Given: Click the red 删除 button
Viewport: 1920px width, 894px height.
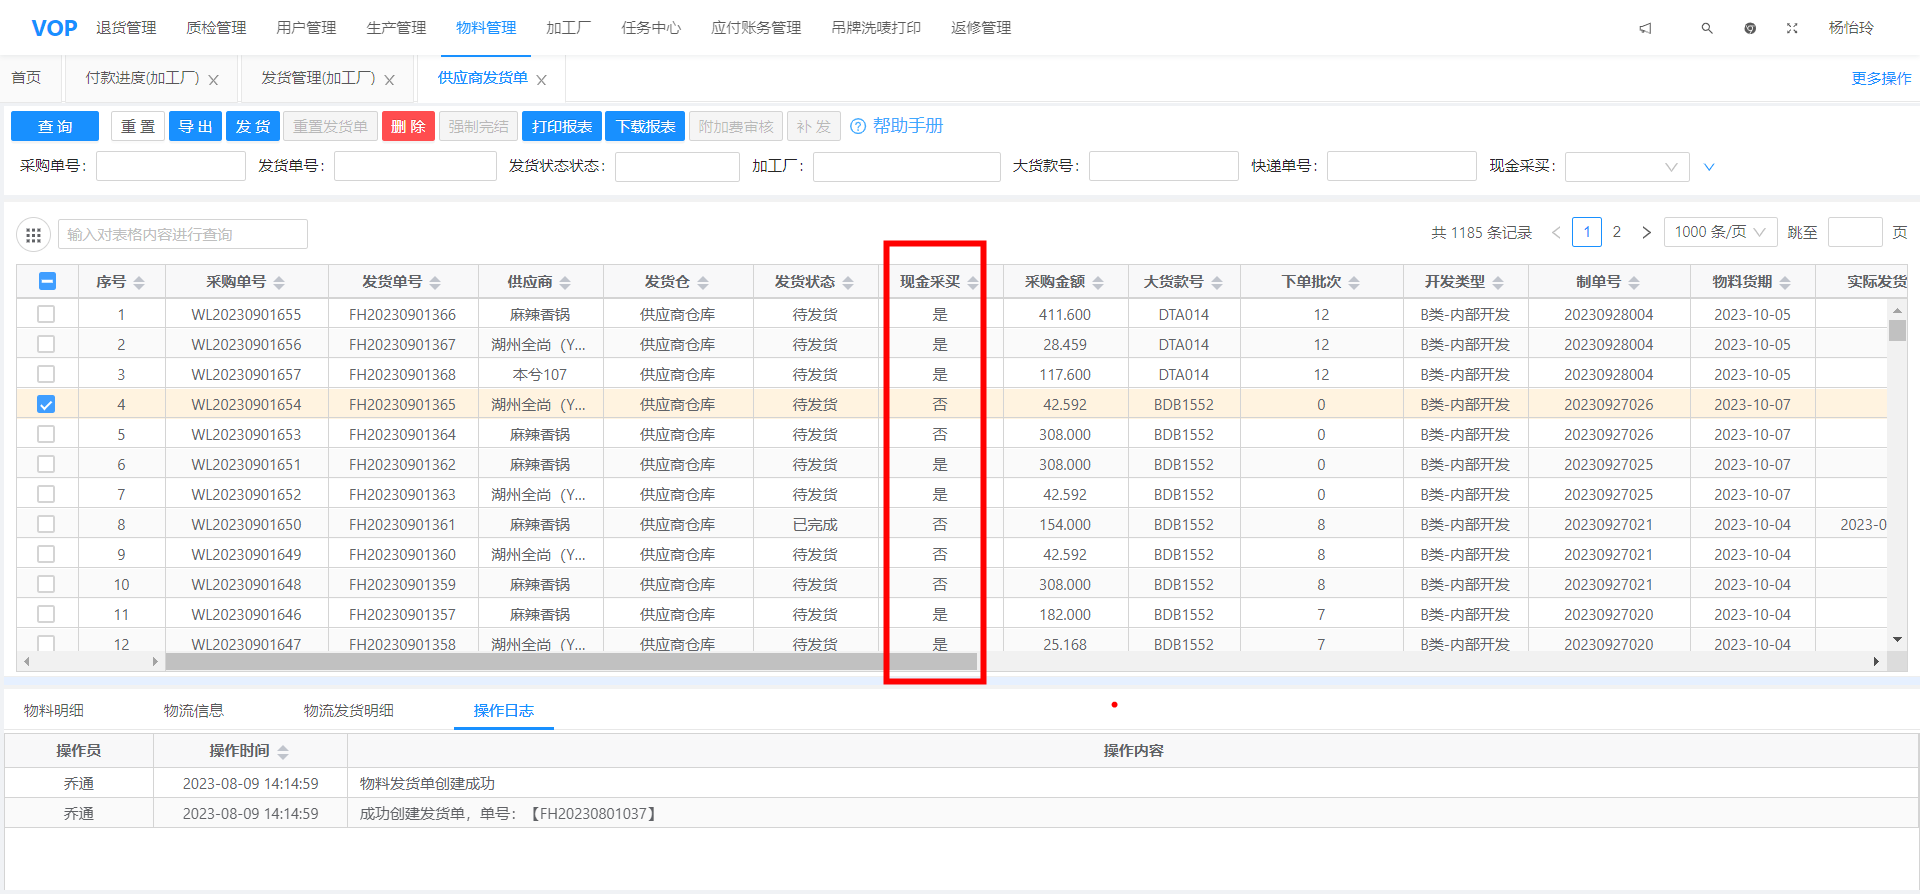Looking at the screenshot, I should coord(408,127).
